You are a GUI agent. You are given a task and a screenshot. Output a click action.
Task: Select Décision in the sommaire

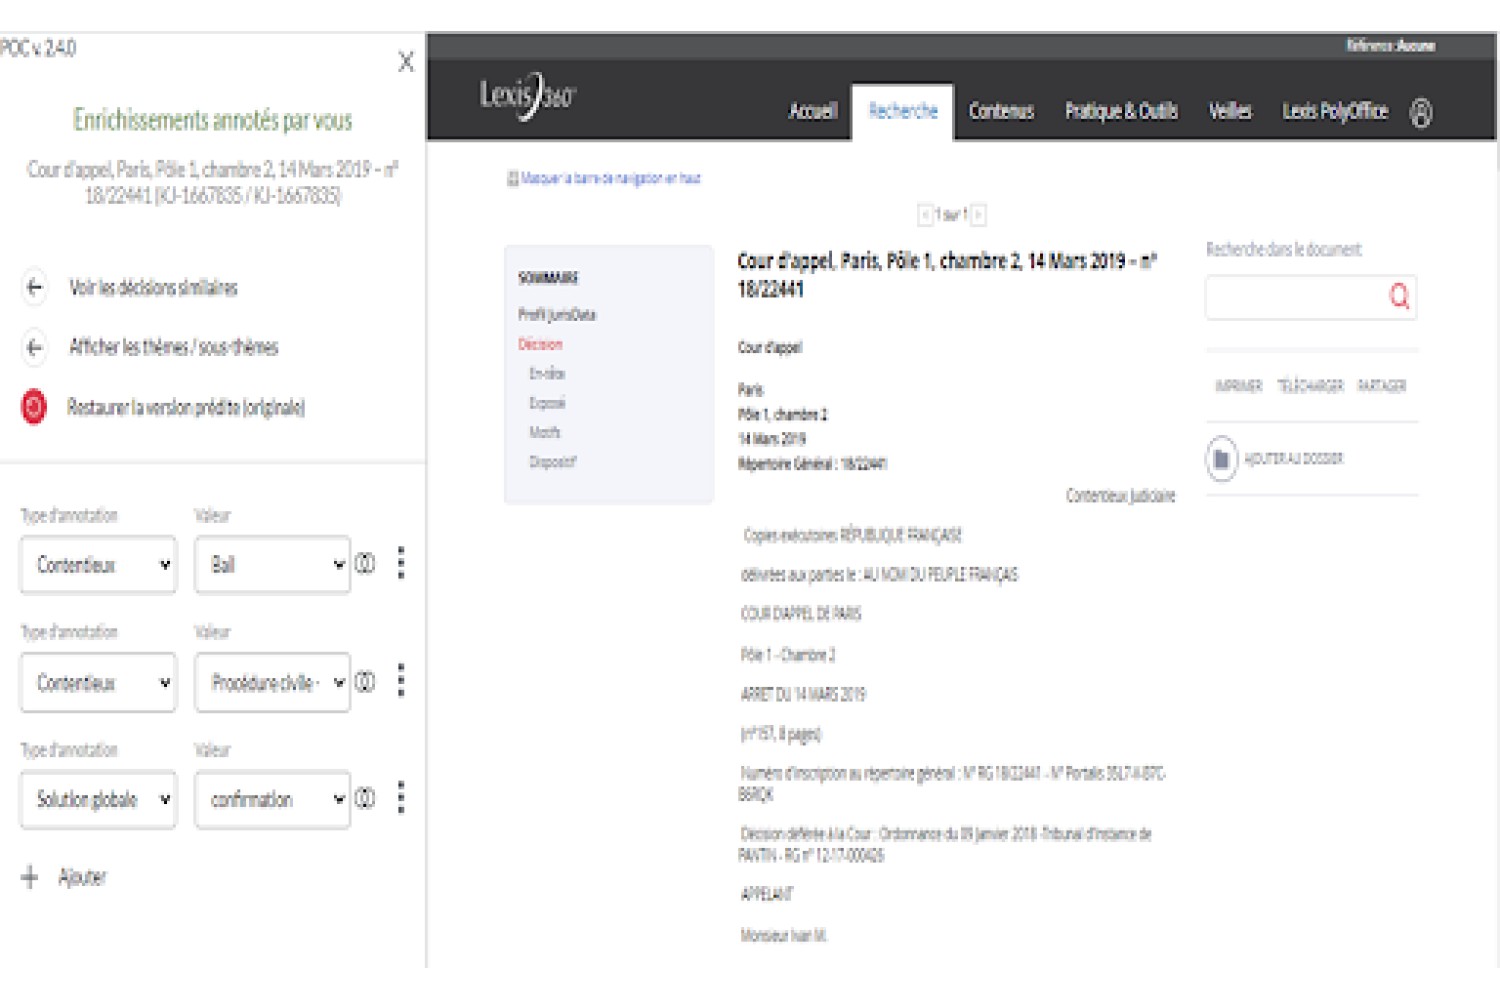coord(540,344)
